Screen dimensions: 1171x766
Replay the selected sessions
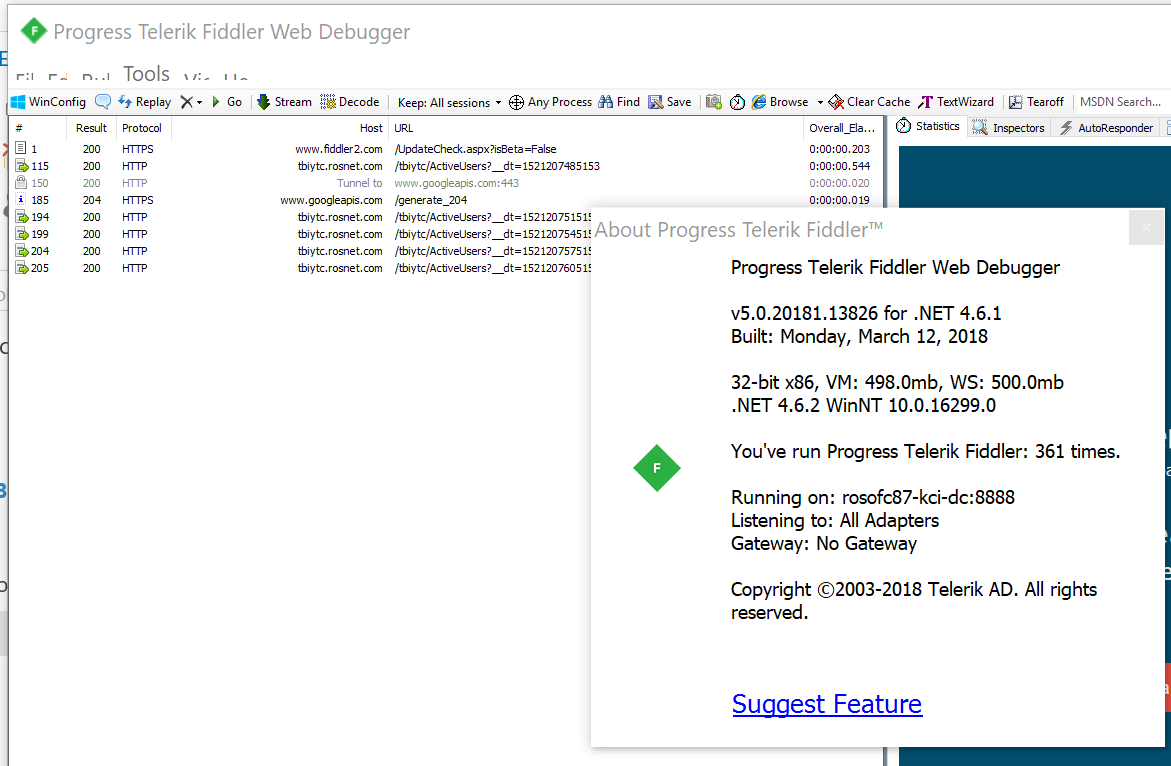pyautogui.click(x=145, y=102)
